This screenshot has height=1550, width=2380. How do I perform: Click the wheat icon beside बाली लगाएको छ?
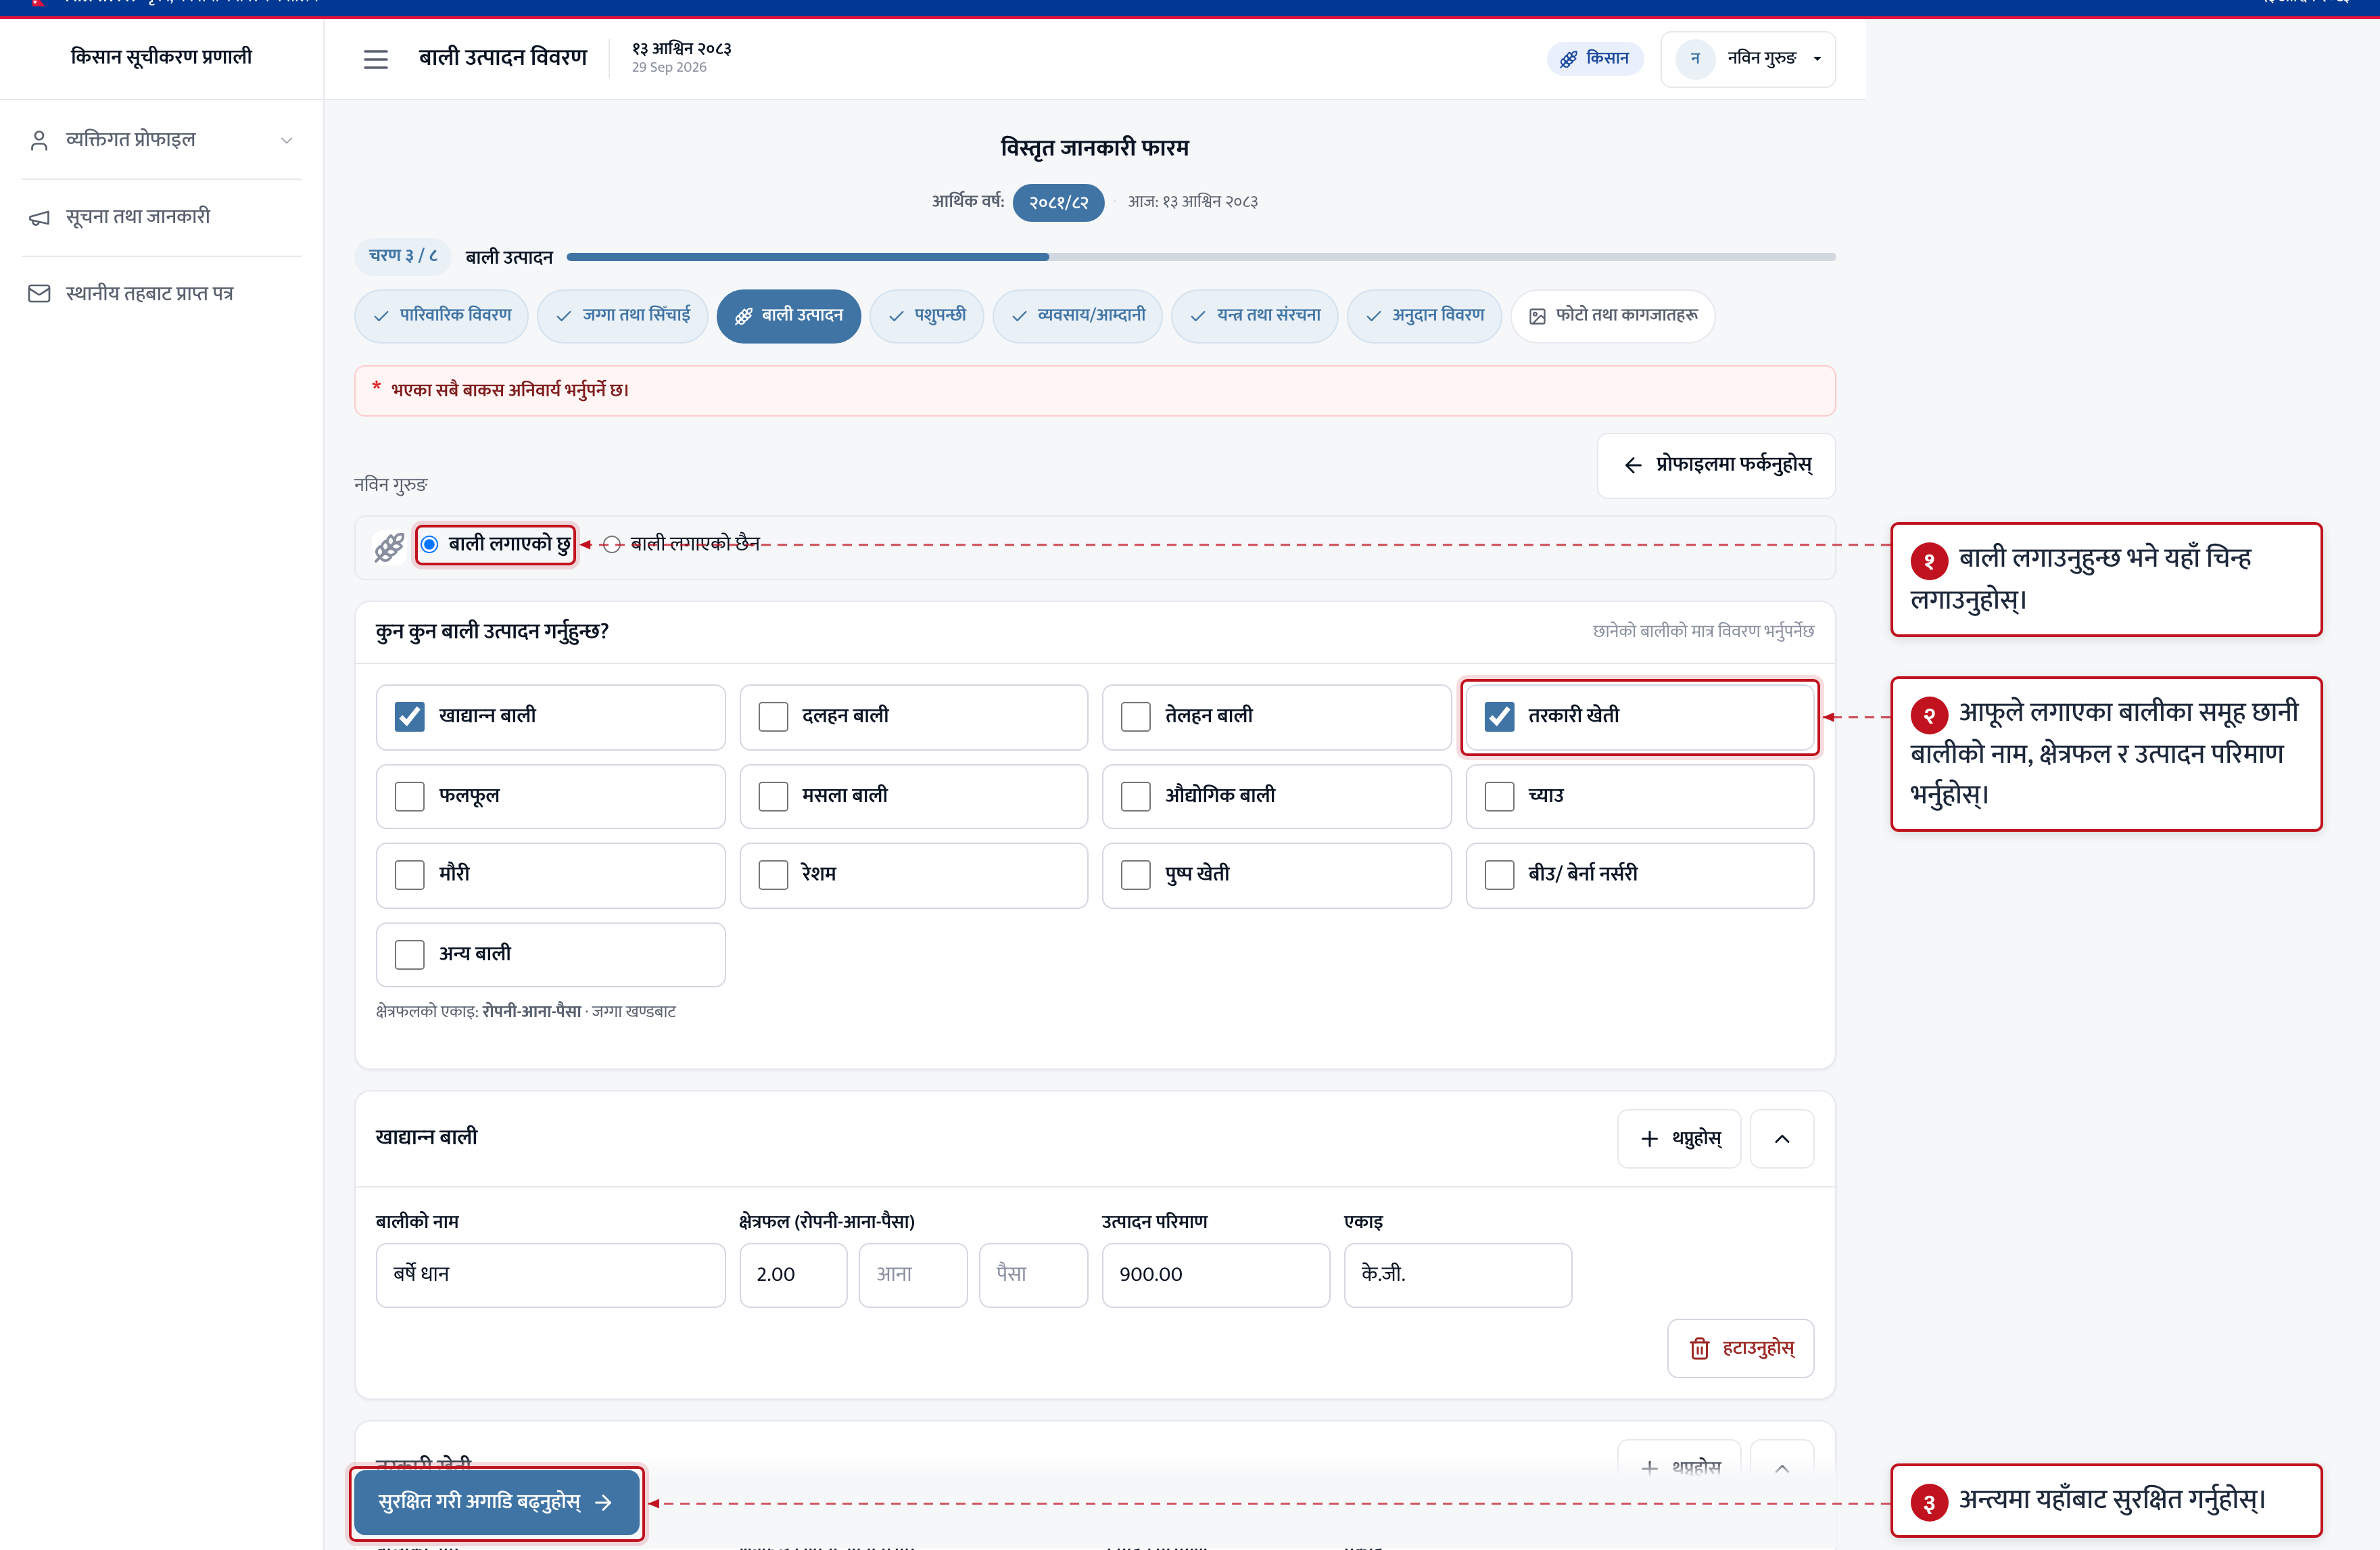click(389, 546)
